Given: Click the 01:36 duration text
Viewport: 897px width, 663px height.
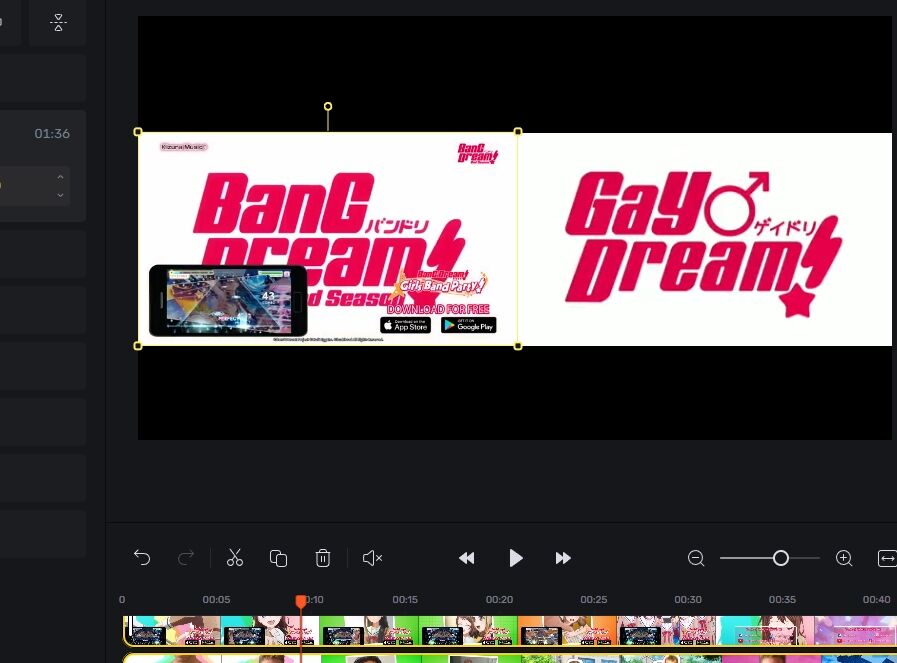Looking at the screenshot, I should (52, 134).
